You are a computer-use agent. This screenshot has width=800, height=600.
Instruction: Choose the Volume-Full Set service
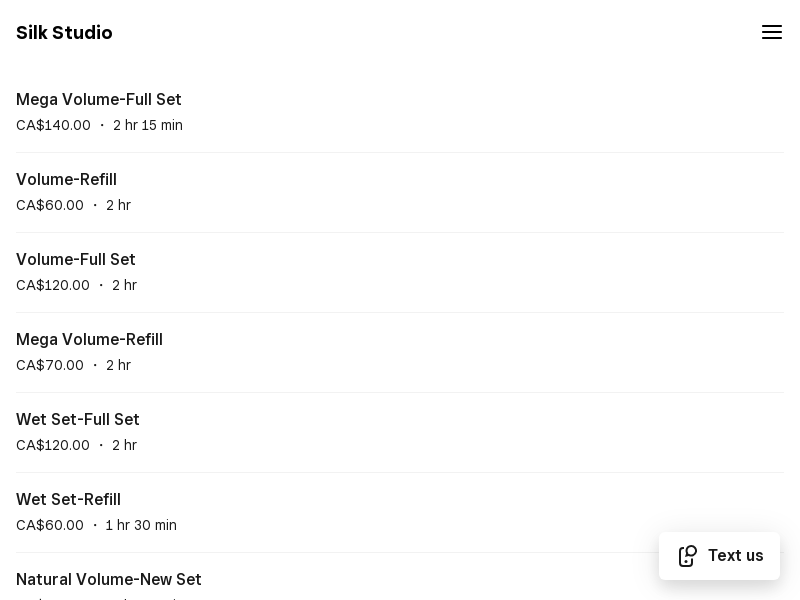tap(76, 260)
